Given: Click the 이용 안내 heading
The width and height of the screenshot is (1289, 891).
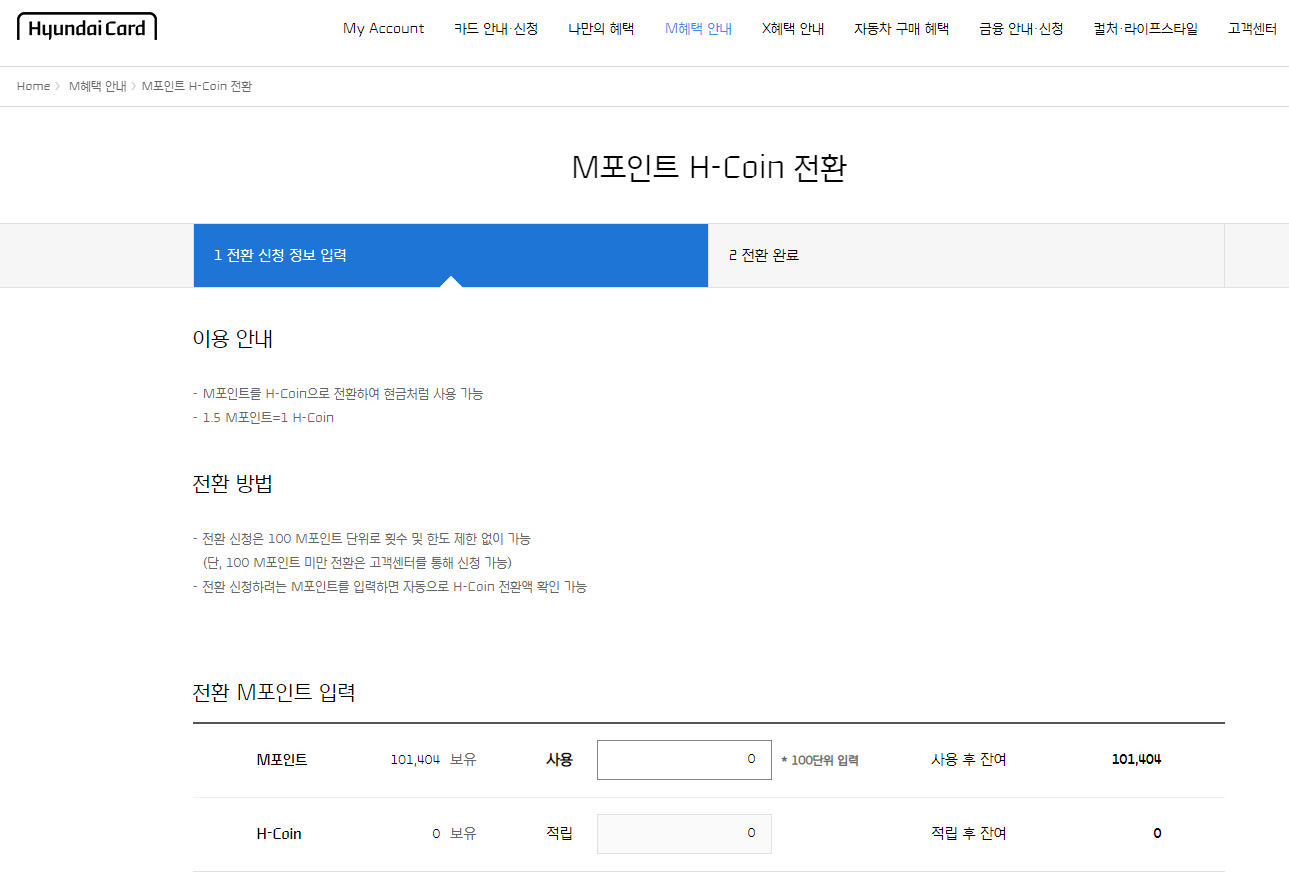Looking at the screenshot, I should tap(233, 339).
